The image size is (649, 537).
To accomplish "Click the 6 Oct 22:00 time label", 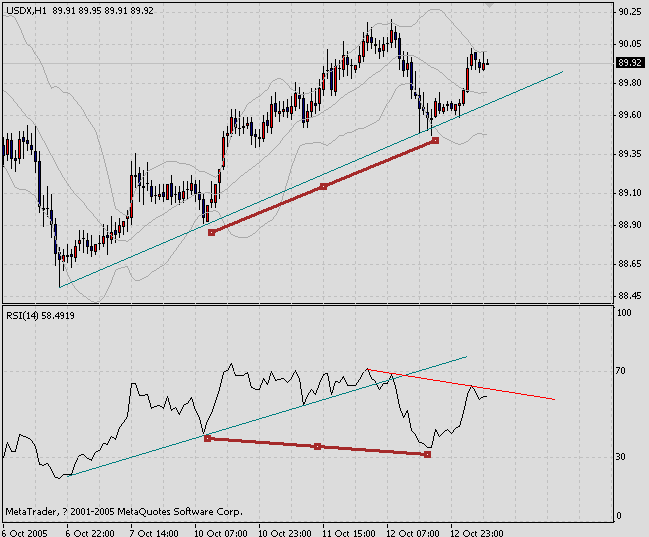I will [x=90, y=533].
